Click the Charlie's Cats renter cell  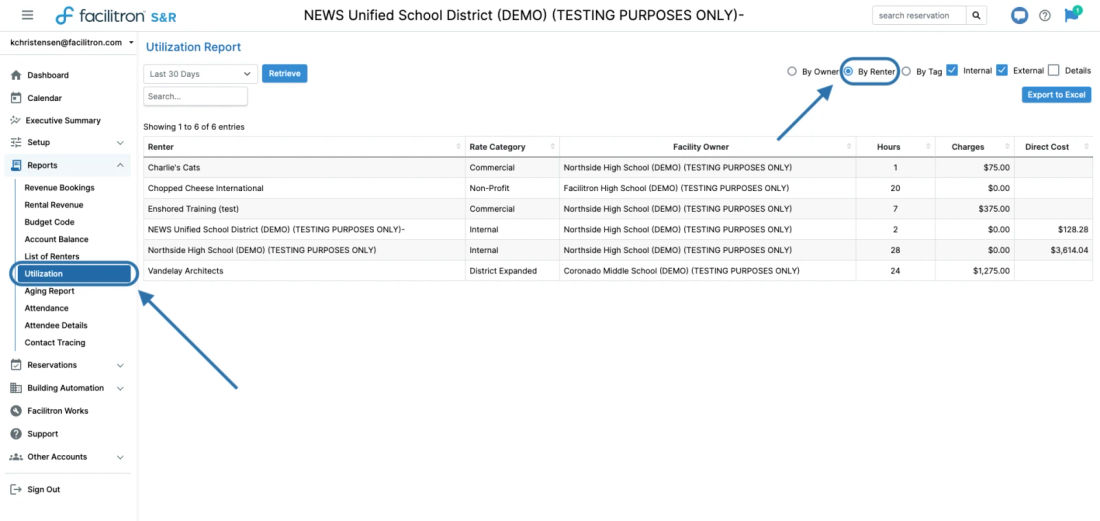click(x=304, y=168)
